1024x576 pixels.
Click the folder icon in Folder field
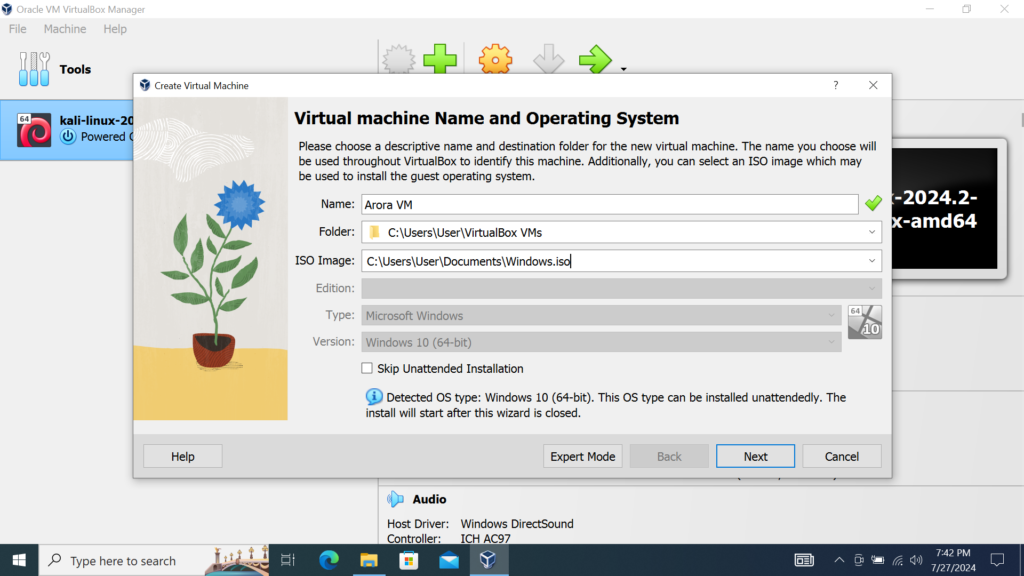(374, 232)
